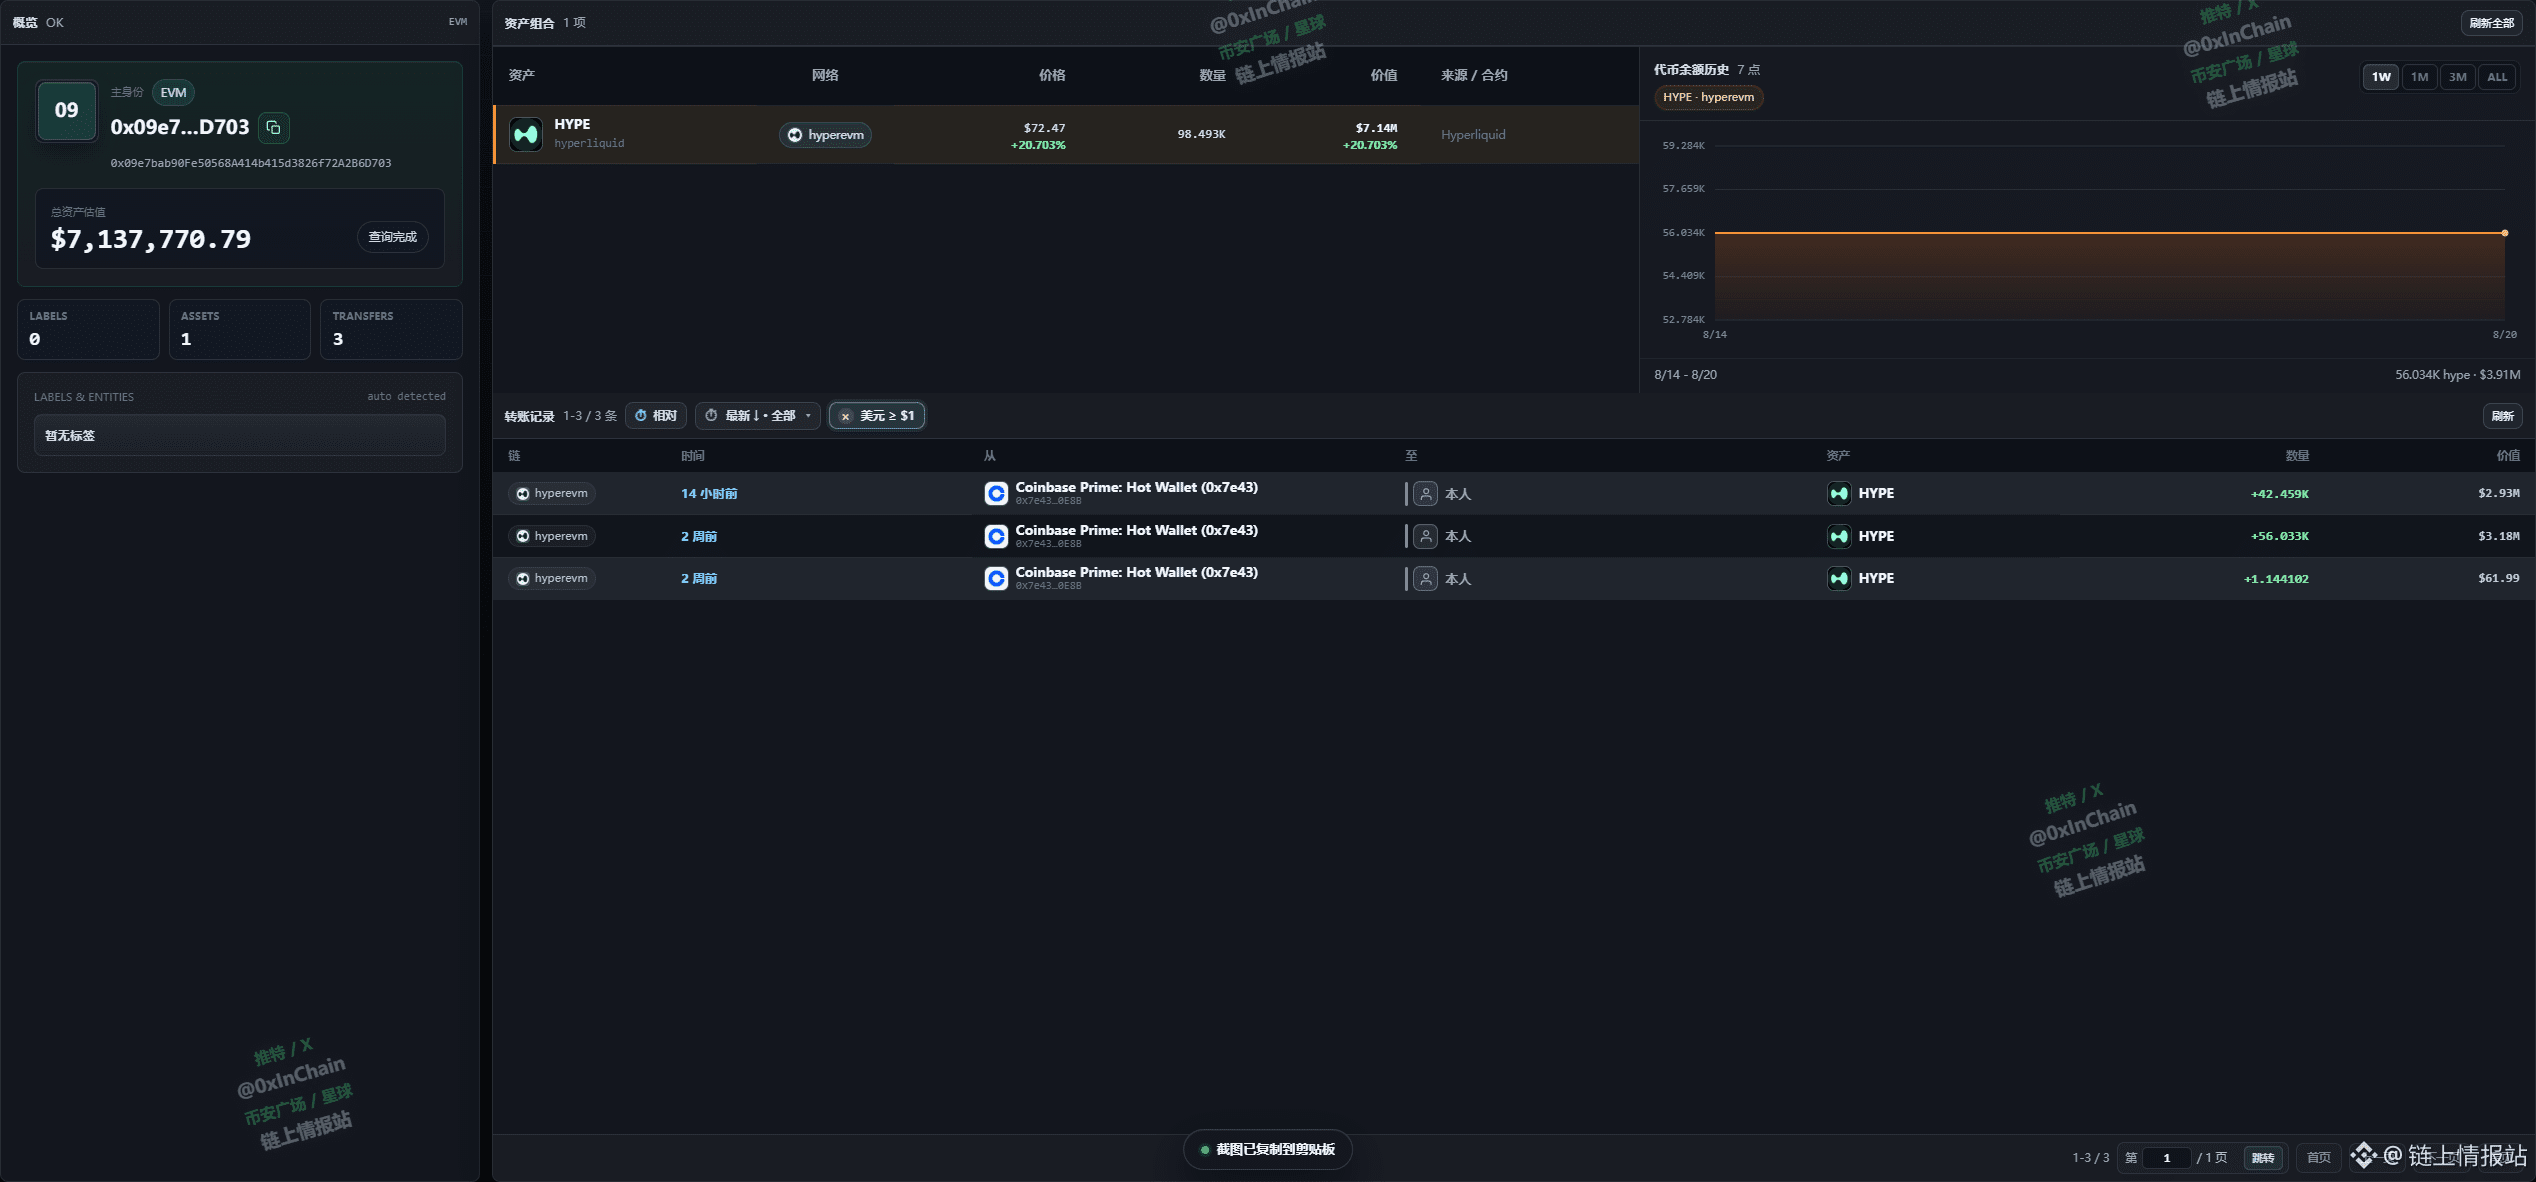Screen dimensions: 2536x1182
Task: Click the LABELS count card
Action: pos(88,329)
